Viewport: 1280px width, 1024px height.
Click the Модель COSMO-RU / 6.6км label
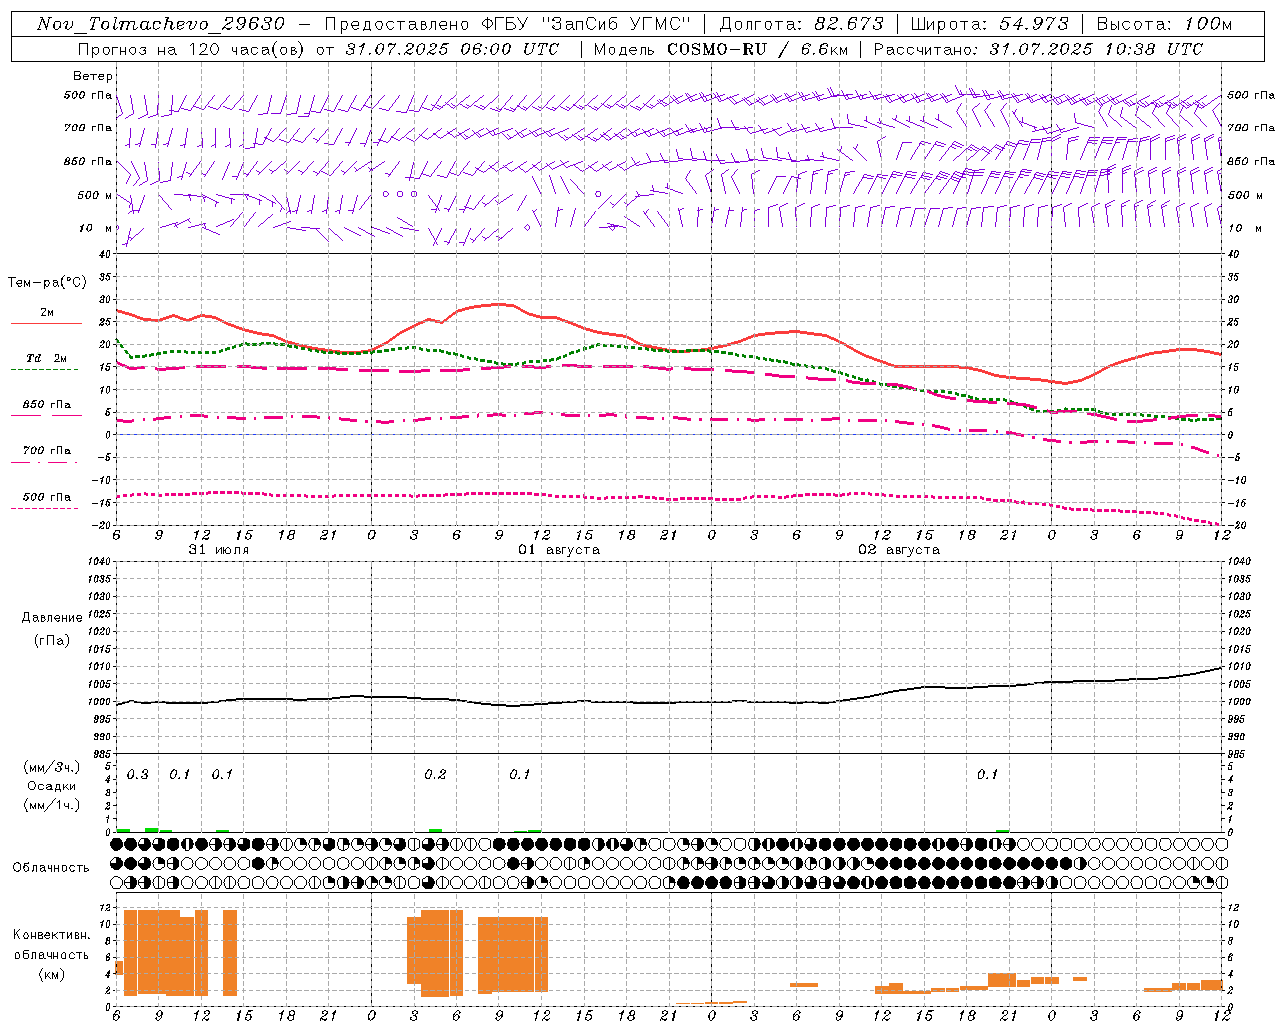click(720, 49)
